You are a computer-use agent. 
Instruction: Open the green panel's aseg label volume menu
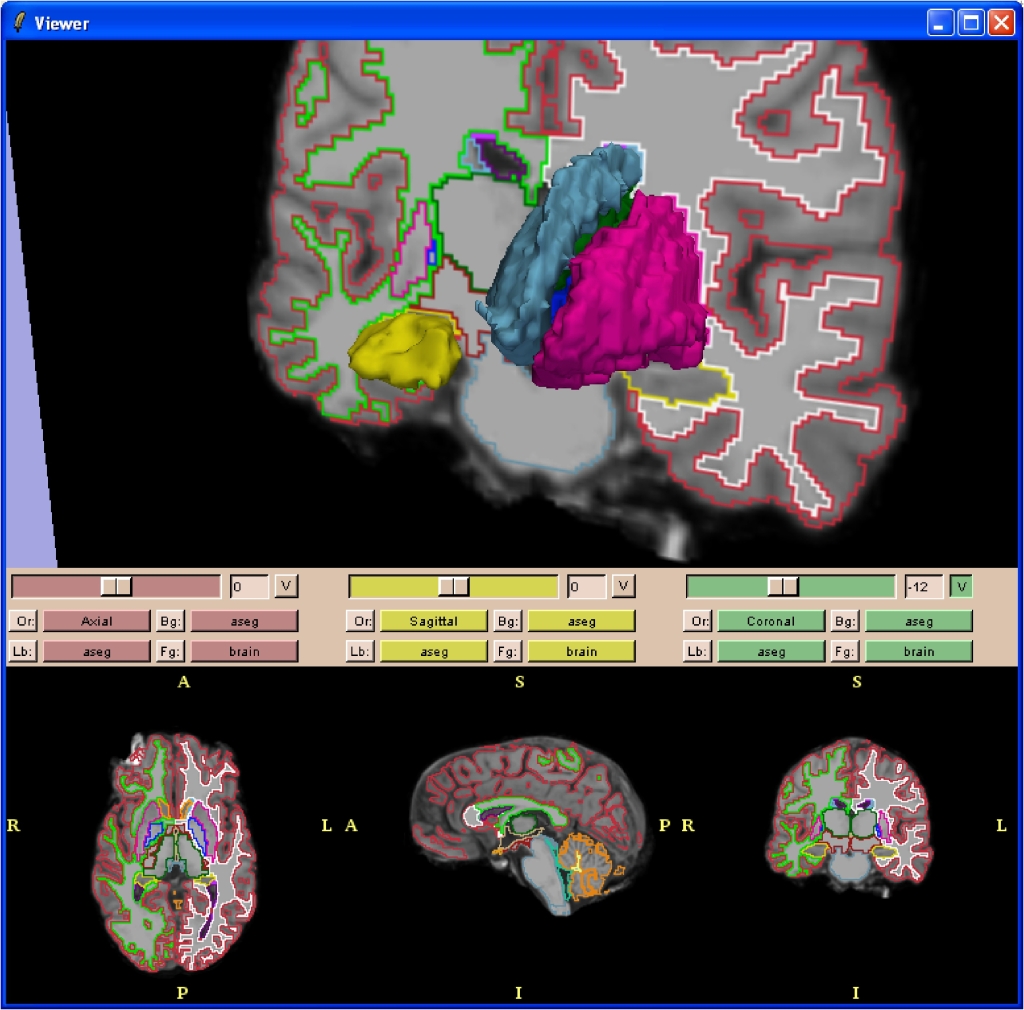coord(770,652)
